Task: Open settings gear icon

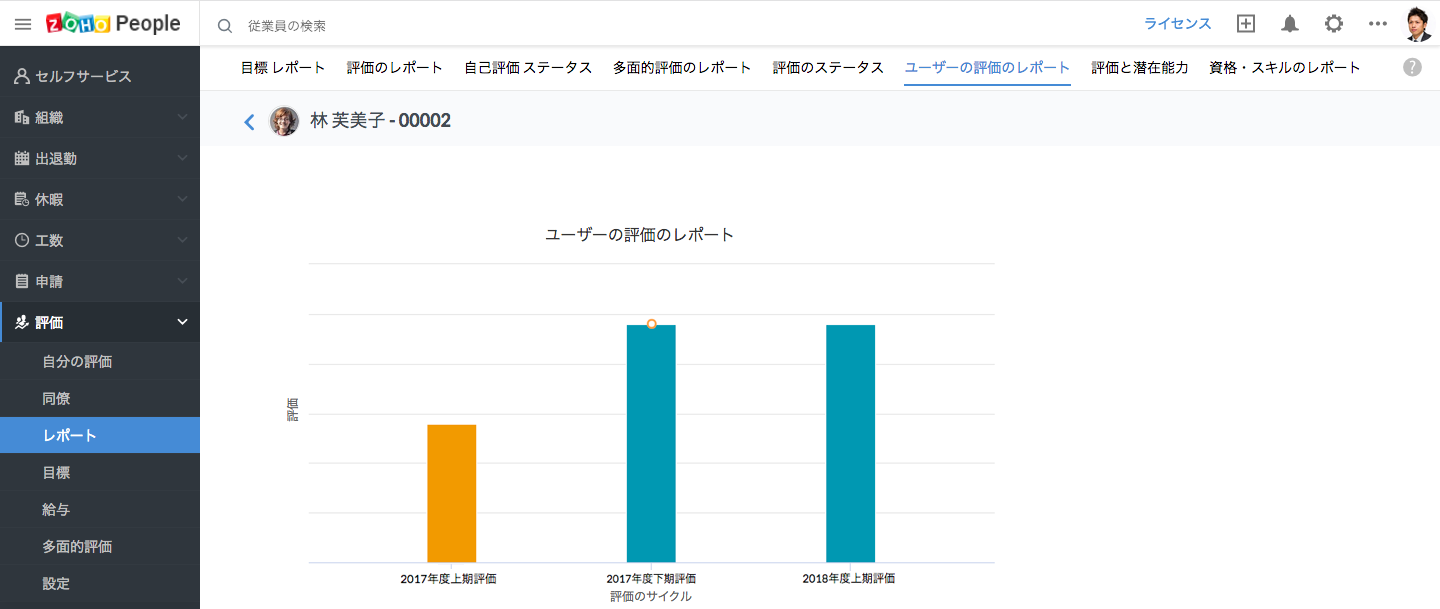Action: [x=1334, y=24]
